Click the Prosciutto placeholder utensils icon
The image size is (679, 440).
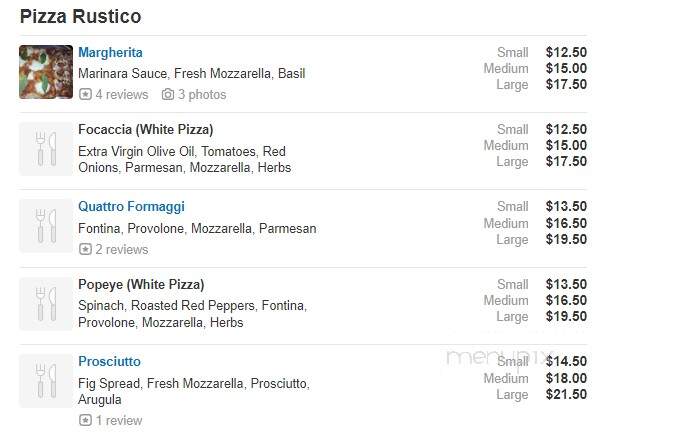point(46,381)
